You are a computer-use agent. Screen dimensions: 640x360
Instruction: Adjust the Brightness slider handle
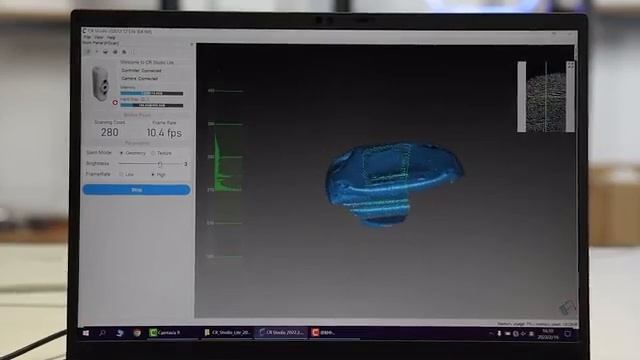pyautogui.click(x=160, y=164)
